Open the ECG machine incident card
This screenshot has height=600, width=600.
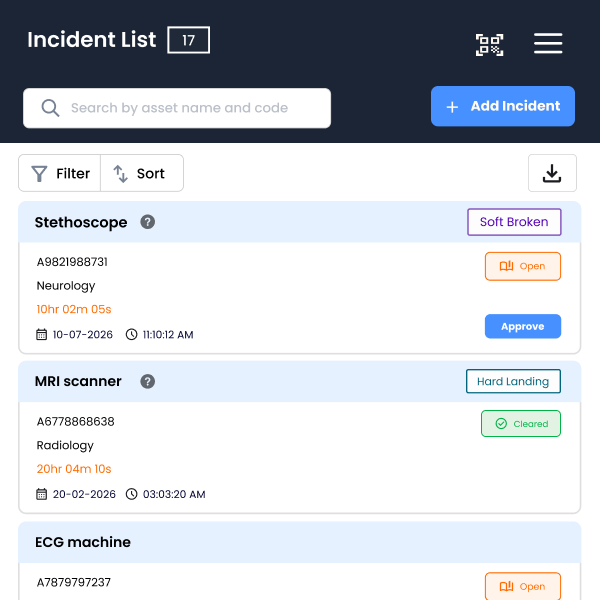83,542
